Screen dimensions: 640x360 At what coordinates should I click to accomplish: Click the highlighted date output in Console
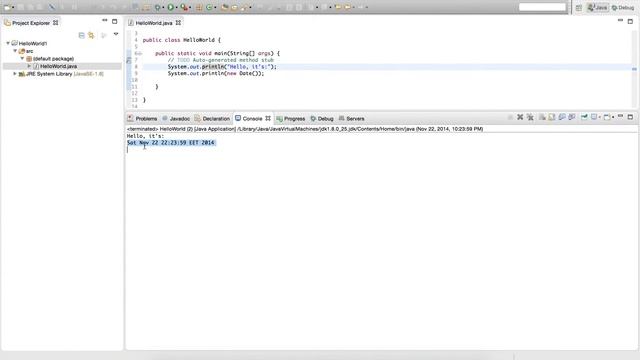click(x=171, y=142)
